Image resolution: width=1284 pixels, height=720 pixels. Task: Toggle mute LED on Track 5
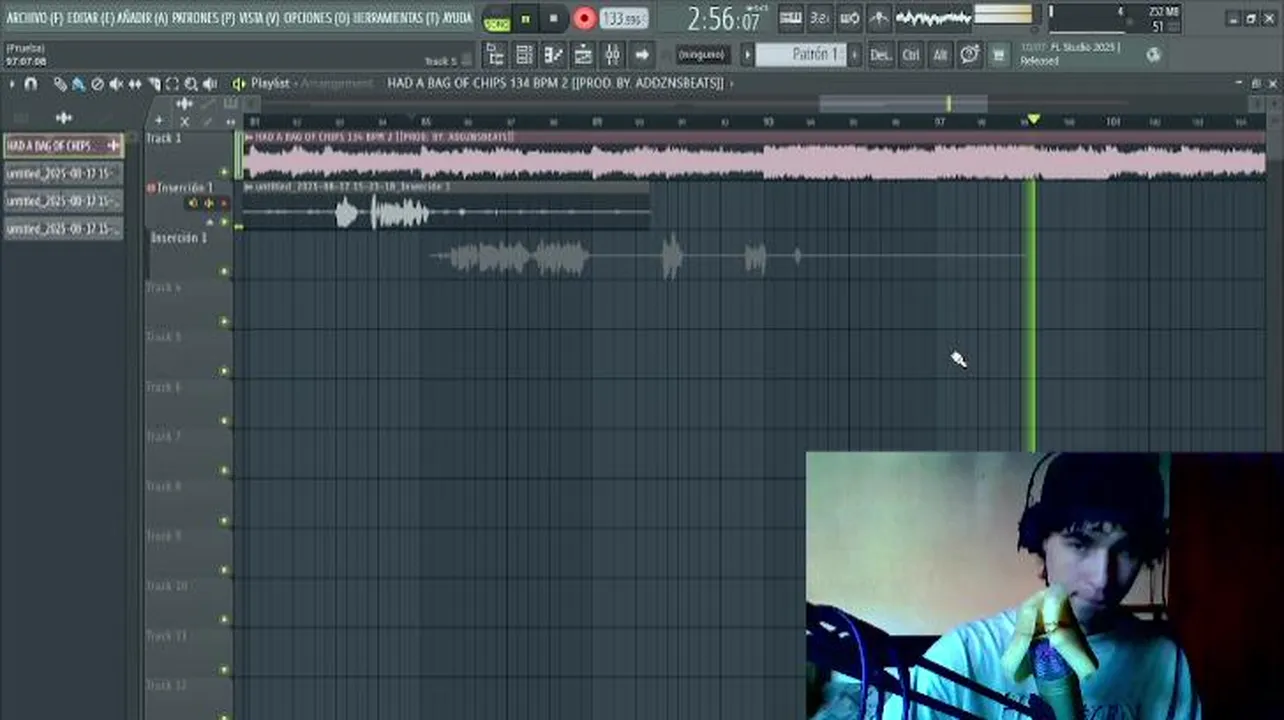coord(224,371)
